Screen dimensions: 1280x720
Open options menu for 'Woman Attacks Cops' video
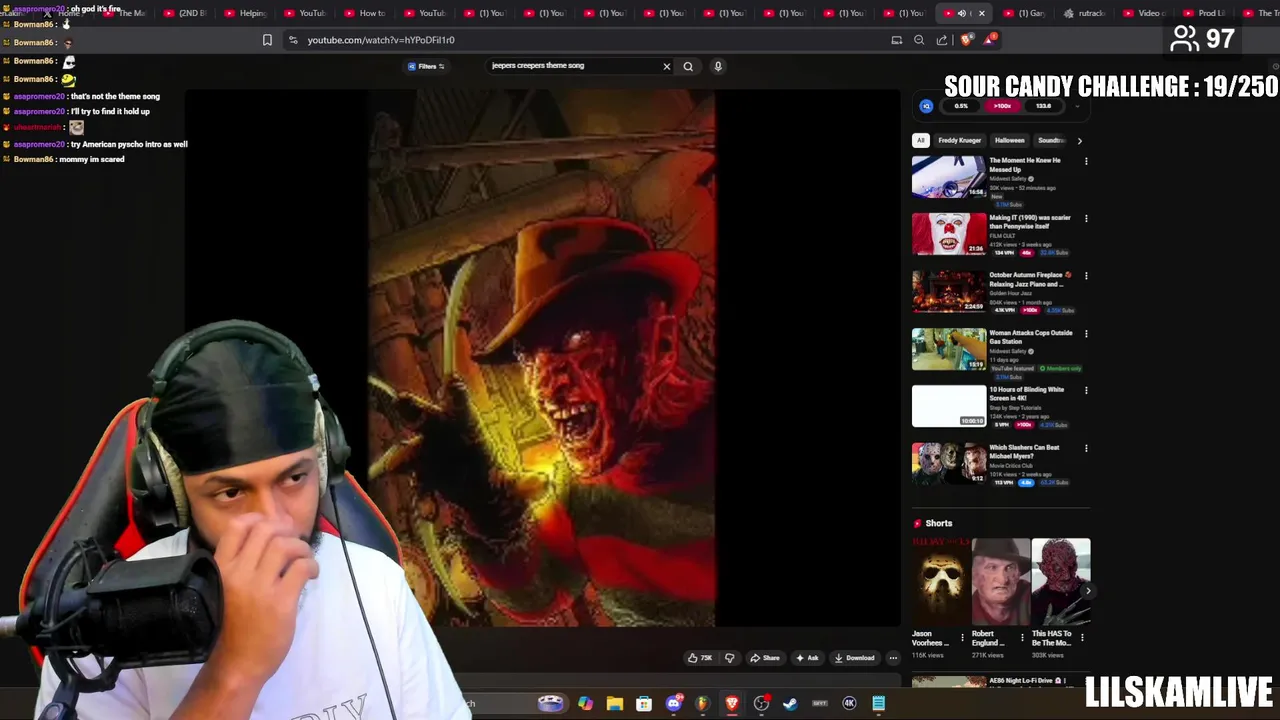(x=1086, y=334)
